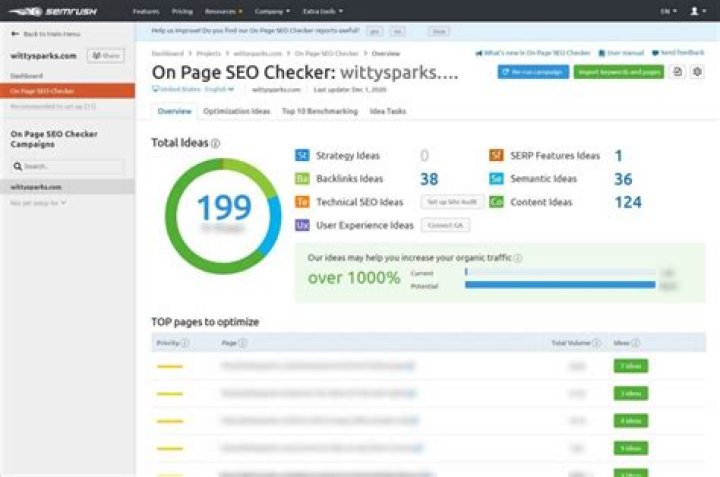Image resolution: width=720 pixels, height=477 pixels.
Task: Click the Send feedback link
Action: pyautogui.click(x=682, y=53)
